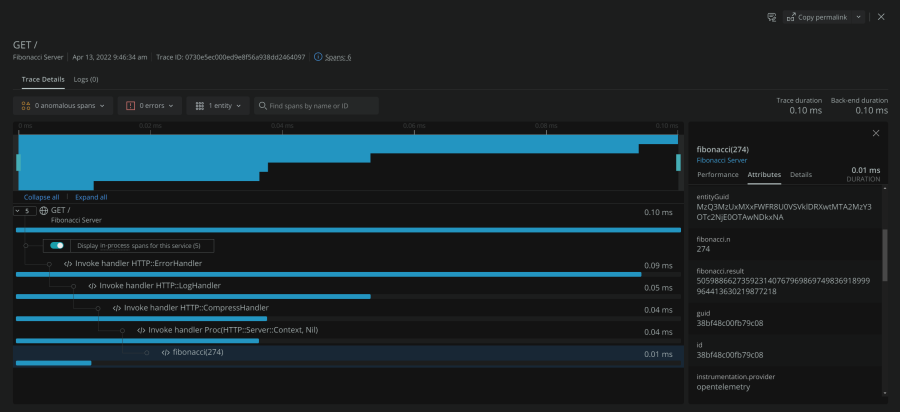Open the Details tab in span panel
900x412 pixels.
click(801, 174)
